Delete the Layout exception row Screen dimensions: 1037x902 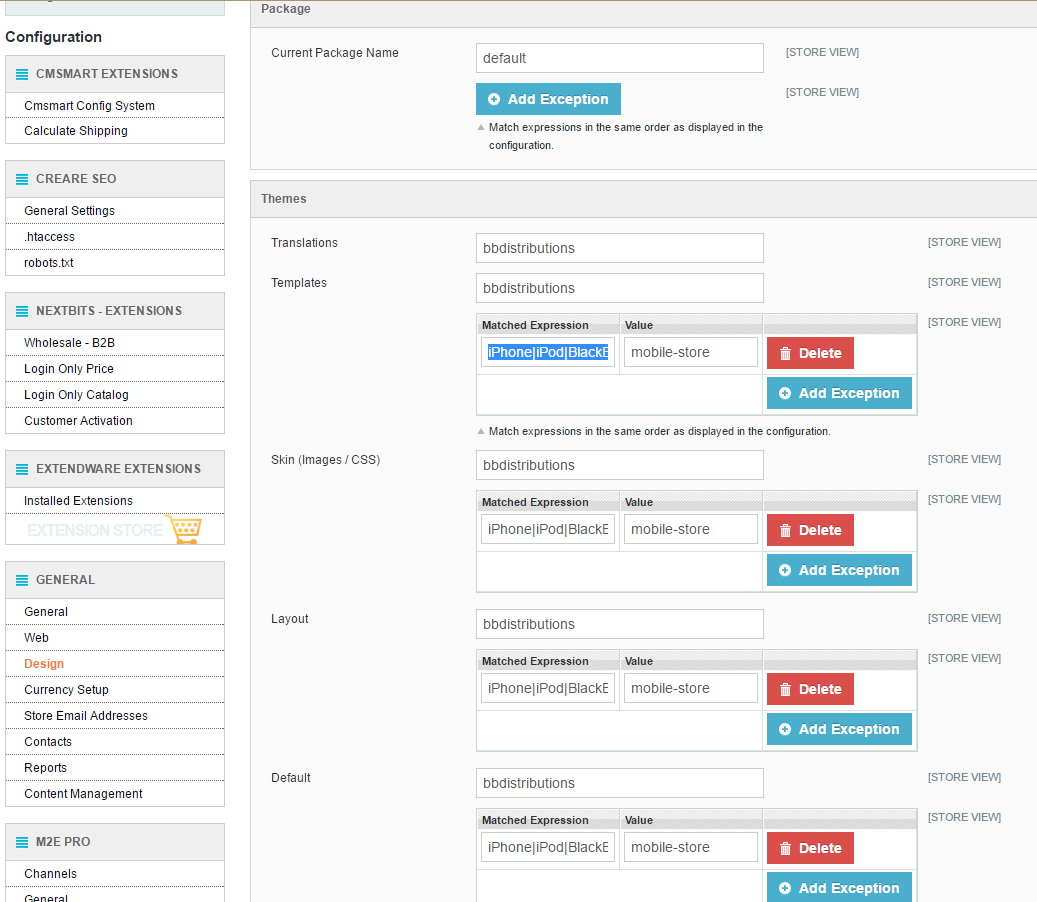810,689
